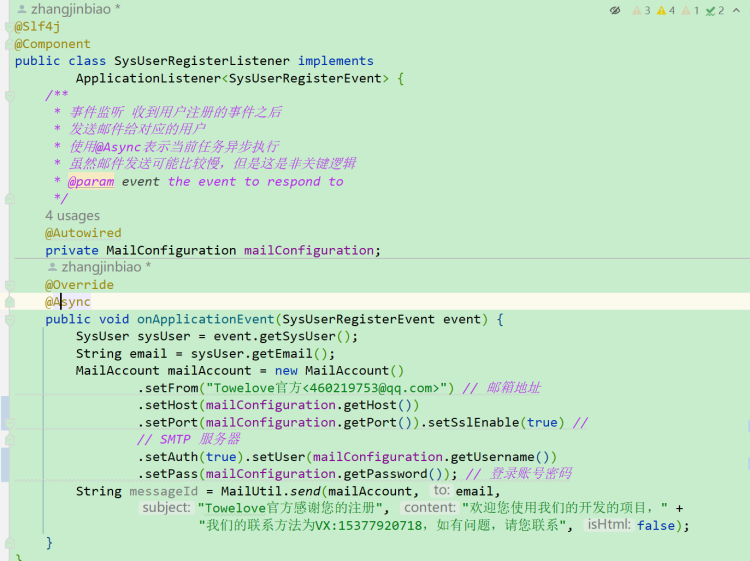Screen dimensions: 750x561
Task: Click the @Component annotation
Action: [53, 44]
